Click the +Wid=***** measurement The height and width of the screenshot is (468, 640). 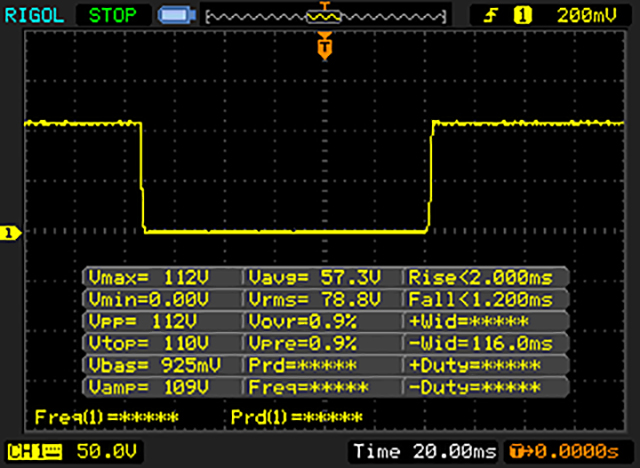(469, 322)
